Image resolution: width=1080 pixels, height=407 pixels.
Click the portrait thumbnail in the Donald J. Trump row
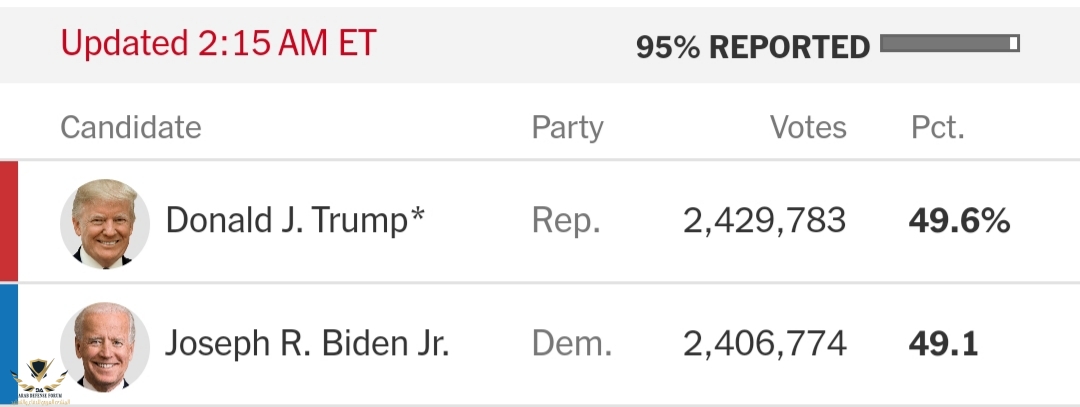click(105, 223)
